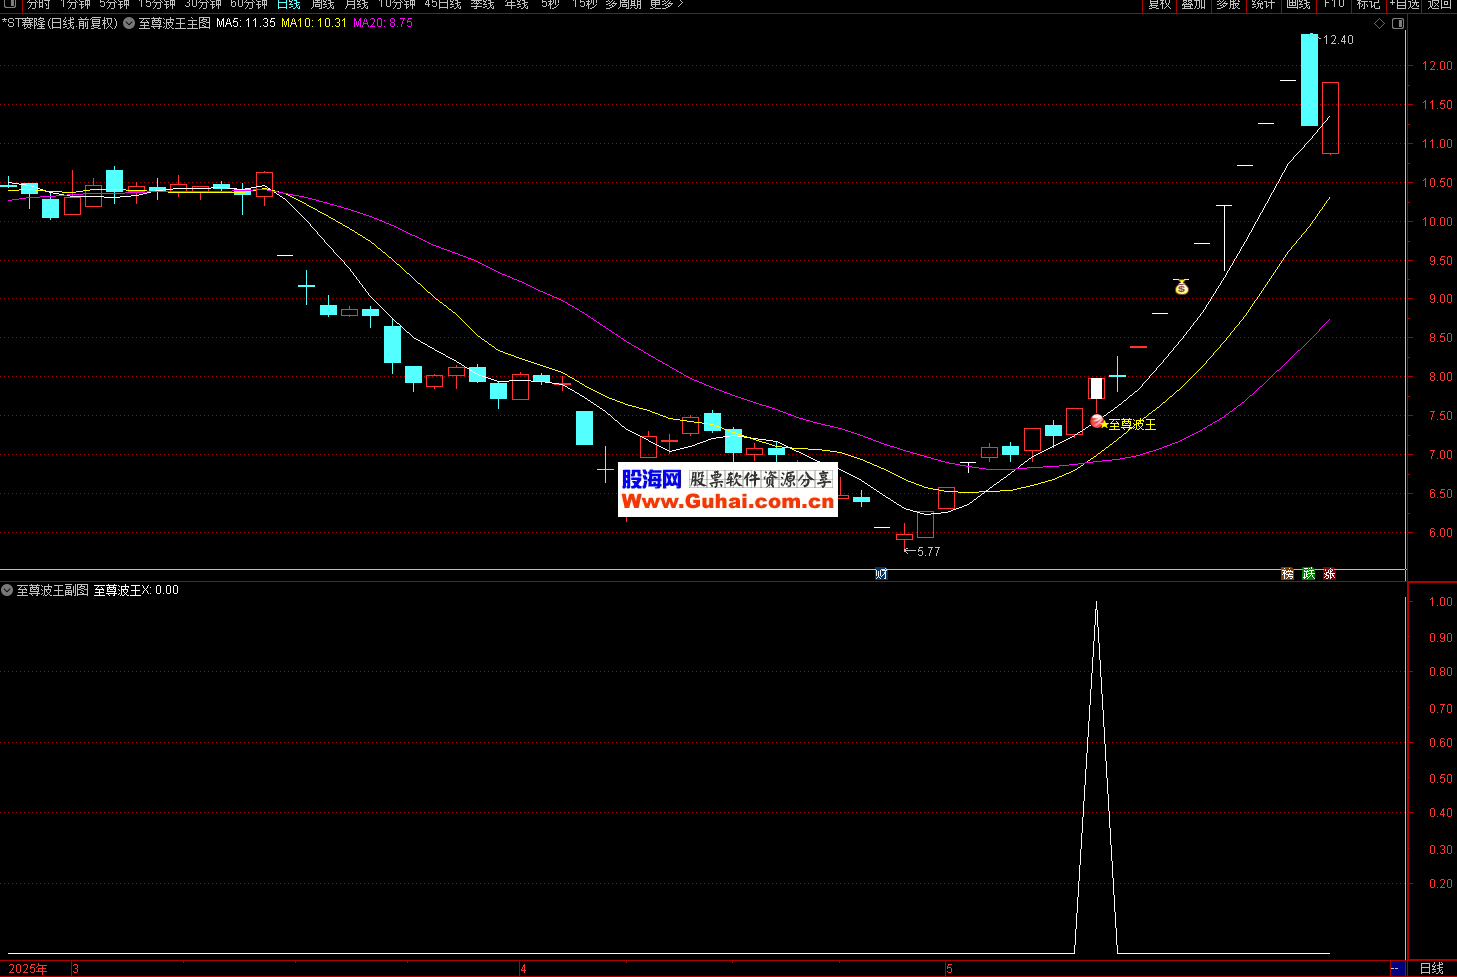The height and width of the screenshot is (977, 1457).
Task: Click the 至尊波王X: 0.00 readout
Action: click(136, 590)
